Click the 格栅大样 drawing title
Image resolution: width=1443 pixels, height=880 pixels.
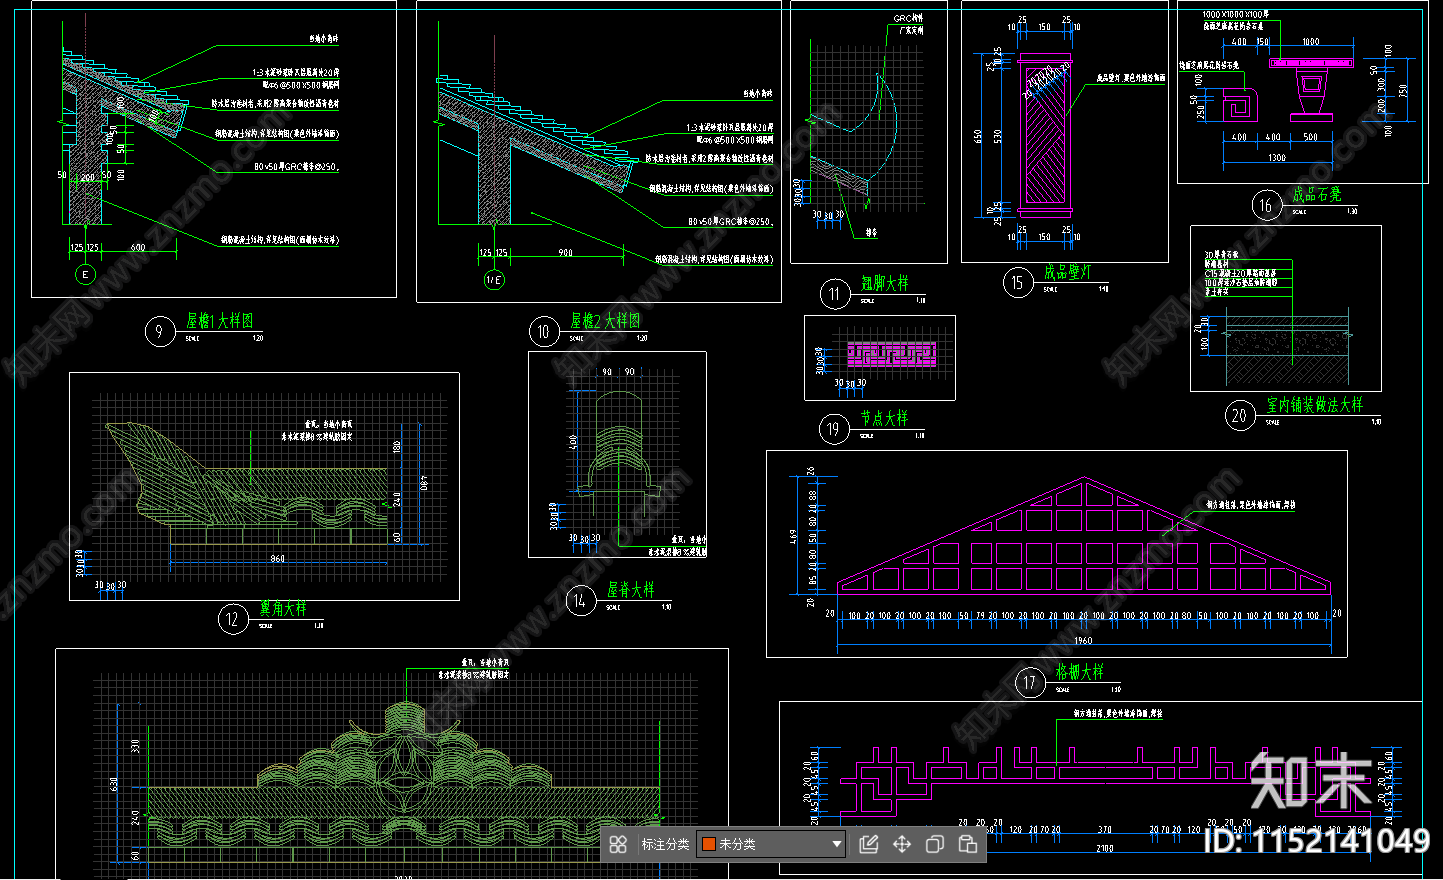tap(1080, 672)
